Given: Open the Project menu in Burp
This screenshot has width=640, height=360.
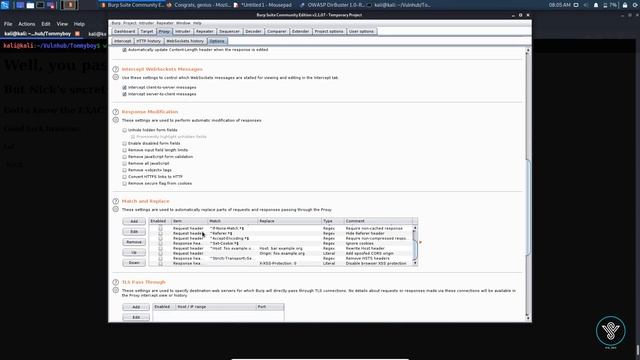Looking at the screenshot, I should click(130, 23).
